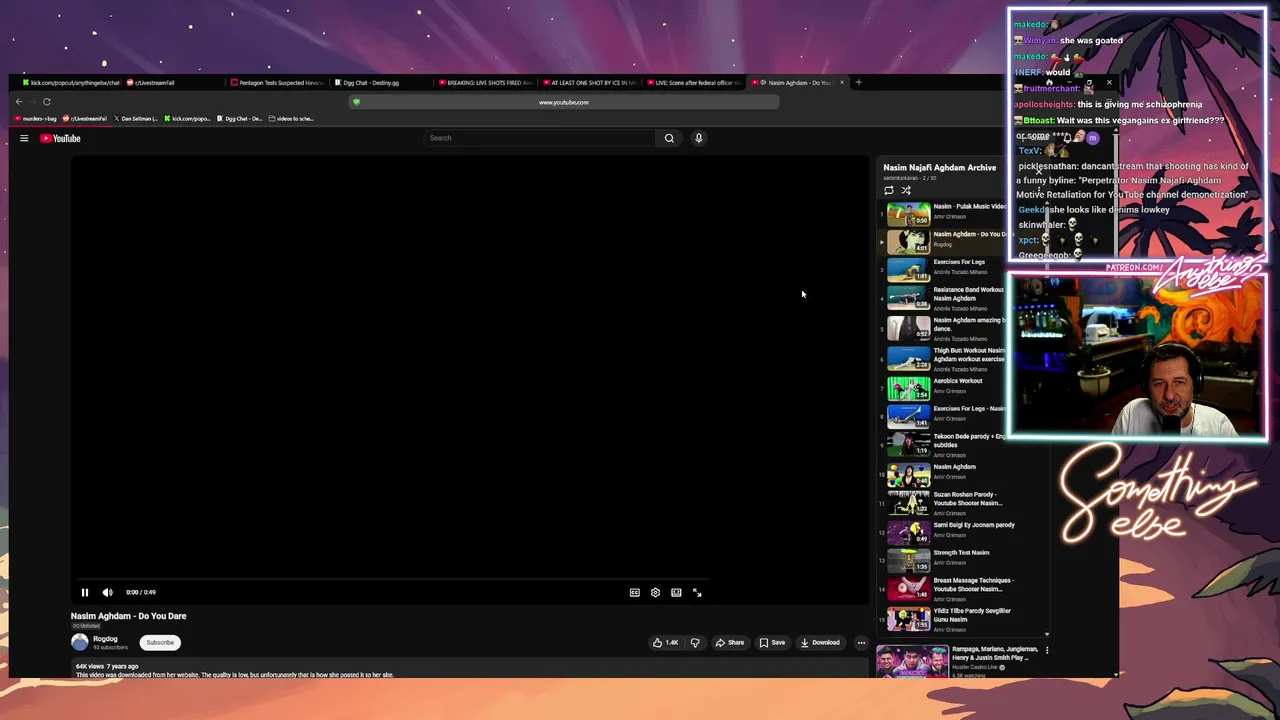This screenshot has width=1280, height=720.
Task: Toggle playlist loop
Action: (x=889, y=190)
